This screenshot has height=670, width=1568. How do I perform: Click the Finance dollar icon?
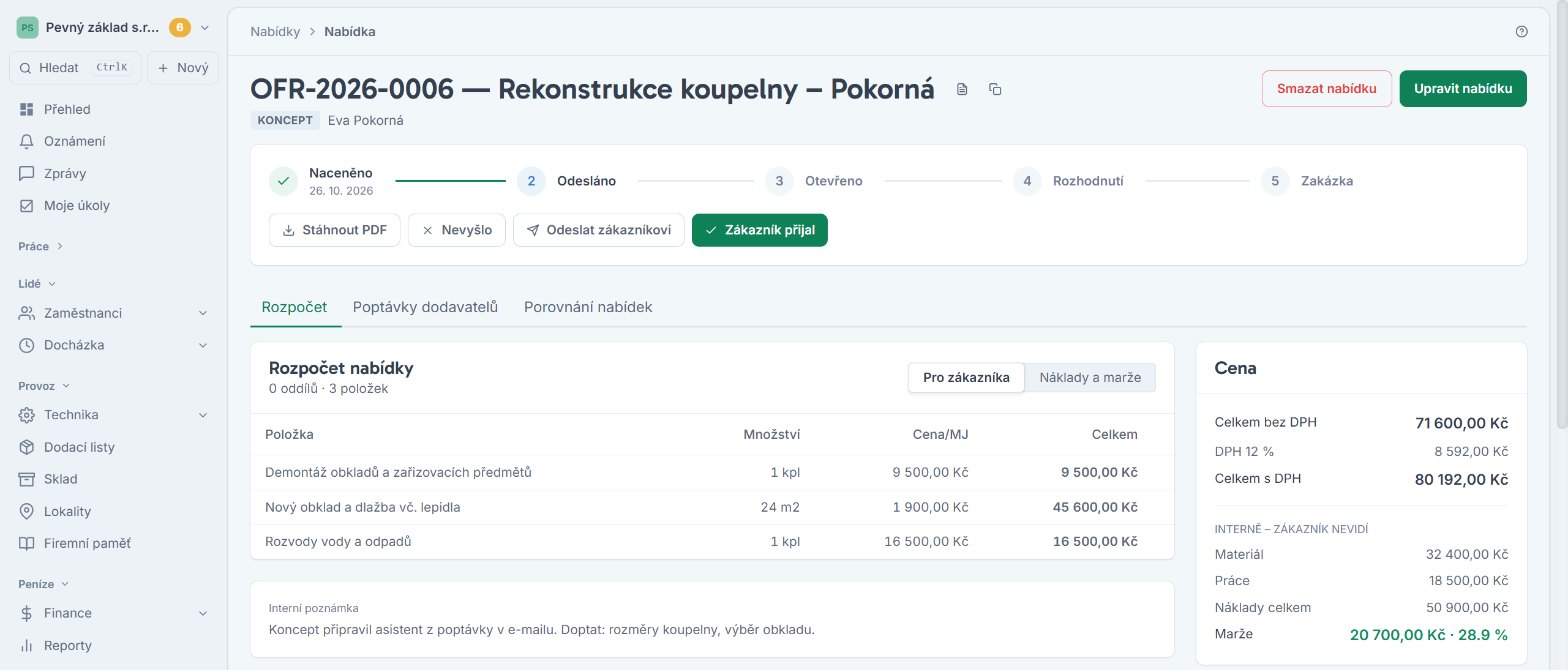pos(27,613)
